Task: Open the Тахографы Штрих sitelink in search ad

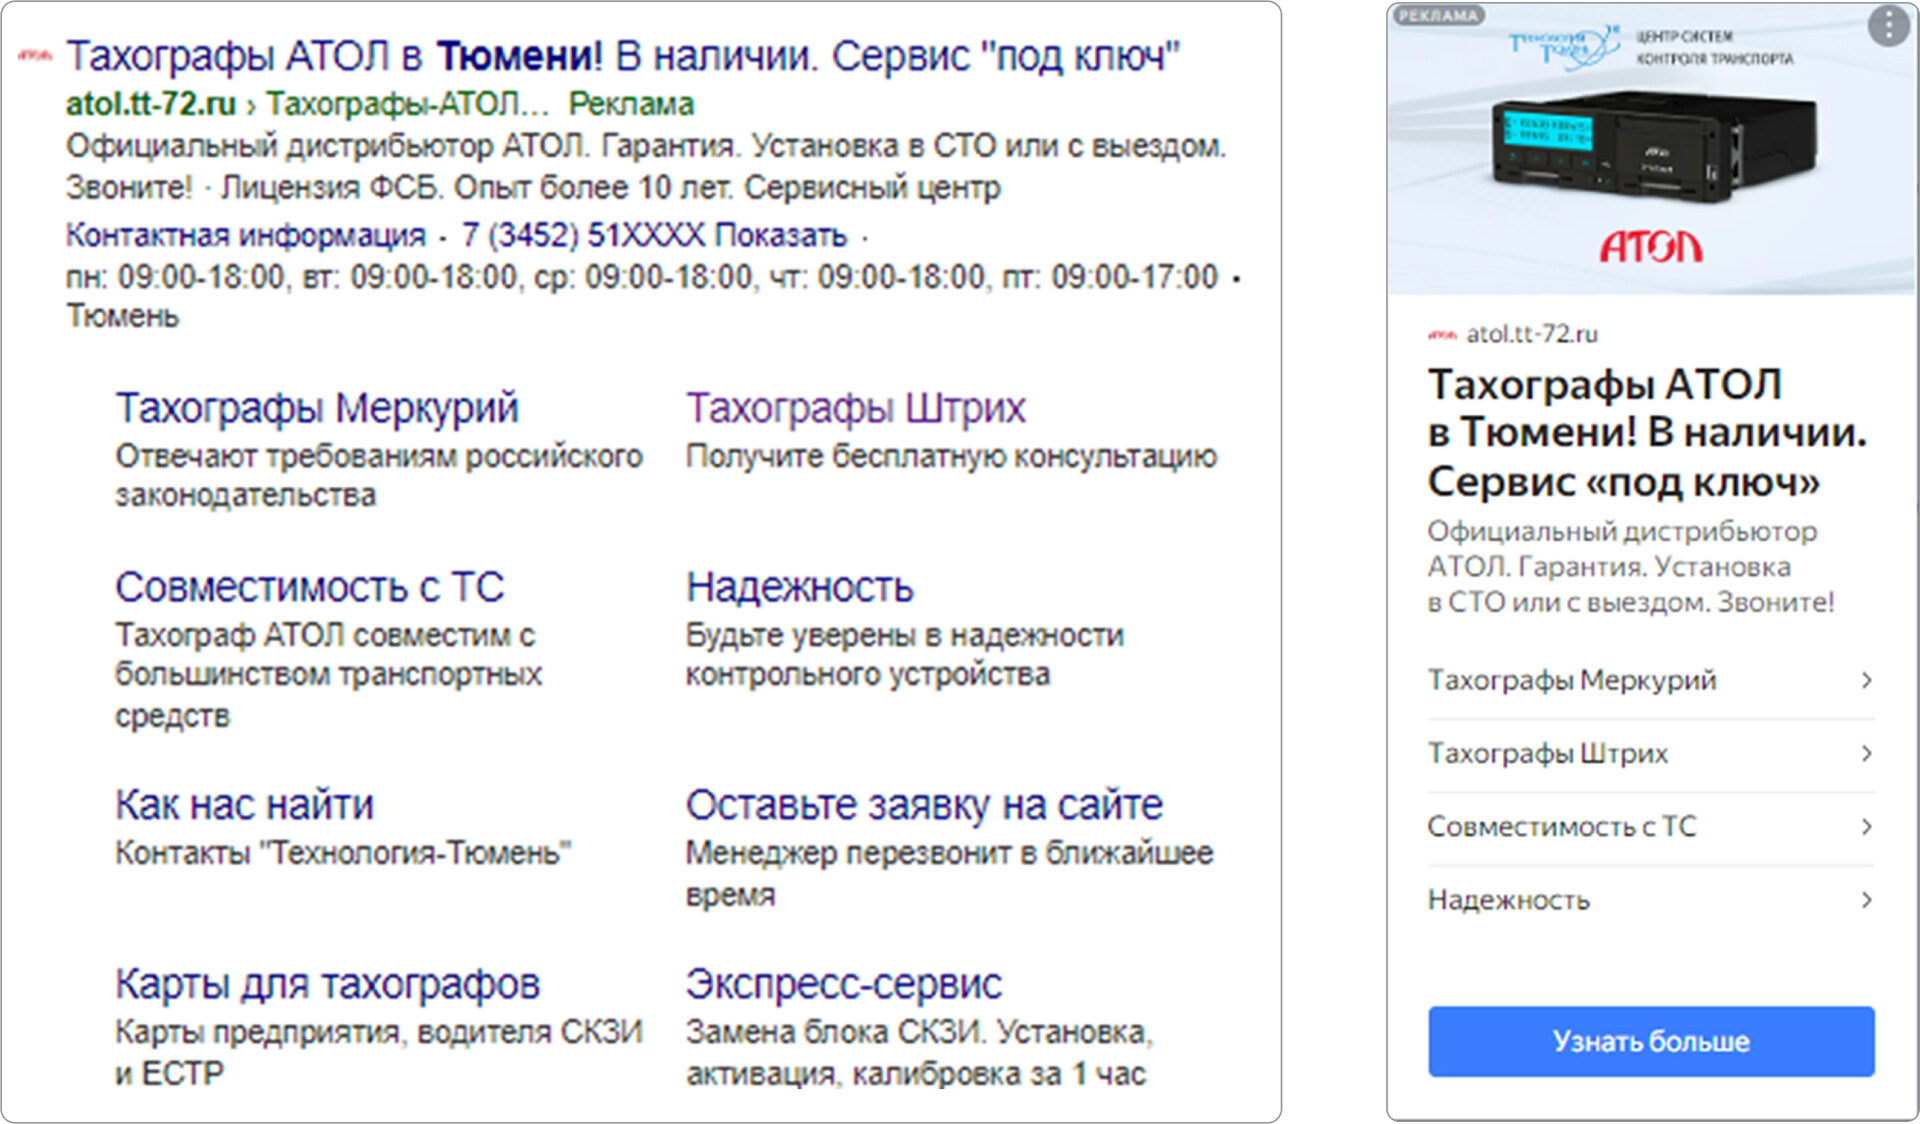Action: 856,407
